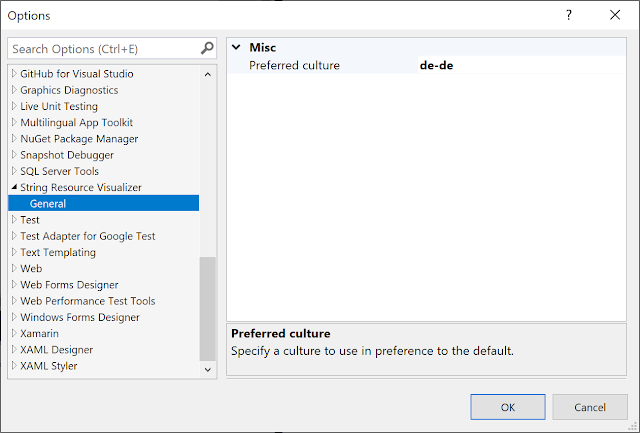Open the help question mark button
Screen dimensions: 640x433
point(569,15)
